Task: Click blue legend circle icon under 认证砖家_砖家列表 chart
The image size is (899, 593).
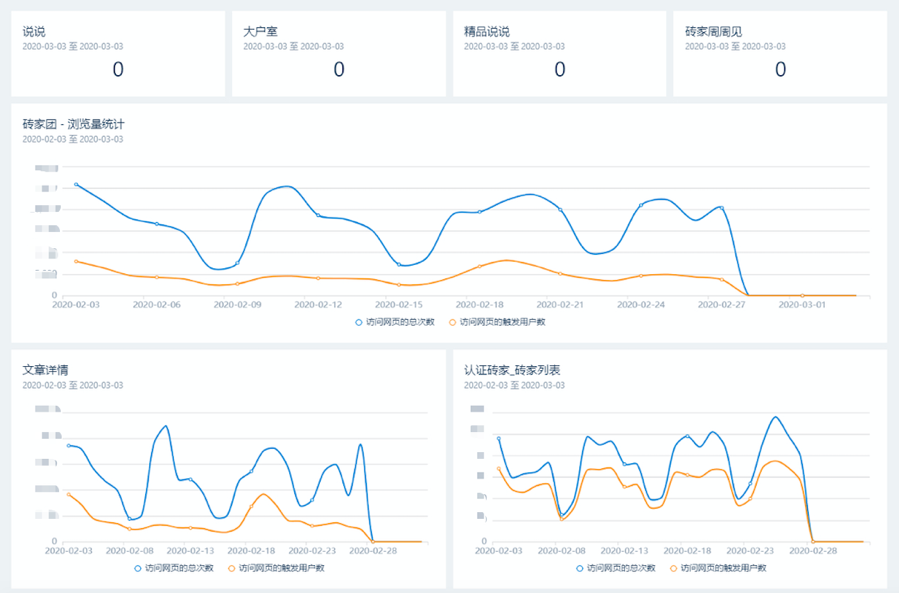Action: 579,568
